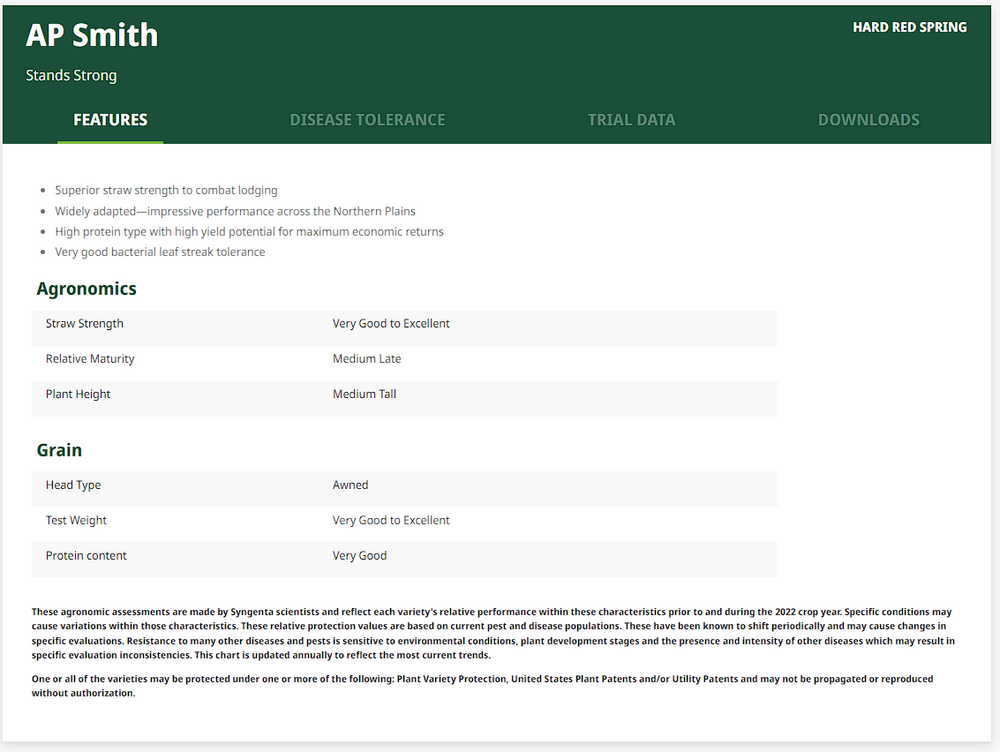Click the AP Smith variety title
The image size is (1000, 752).
(92, 35)
